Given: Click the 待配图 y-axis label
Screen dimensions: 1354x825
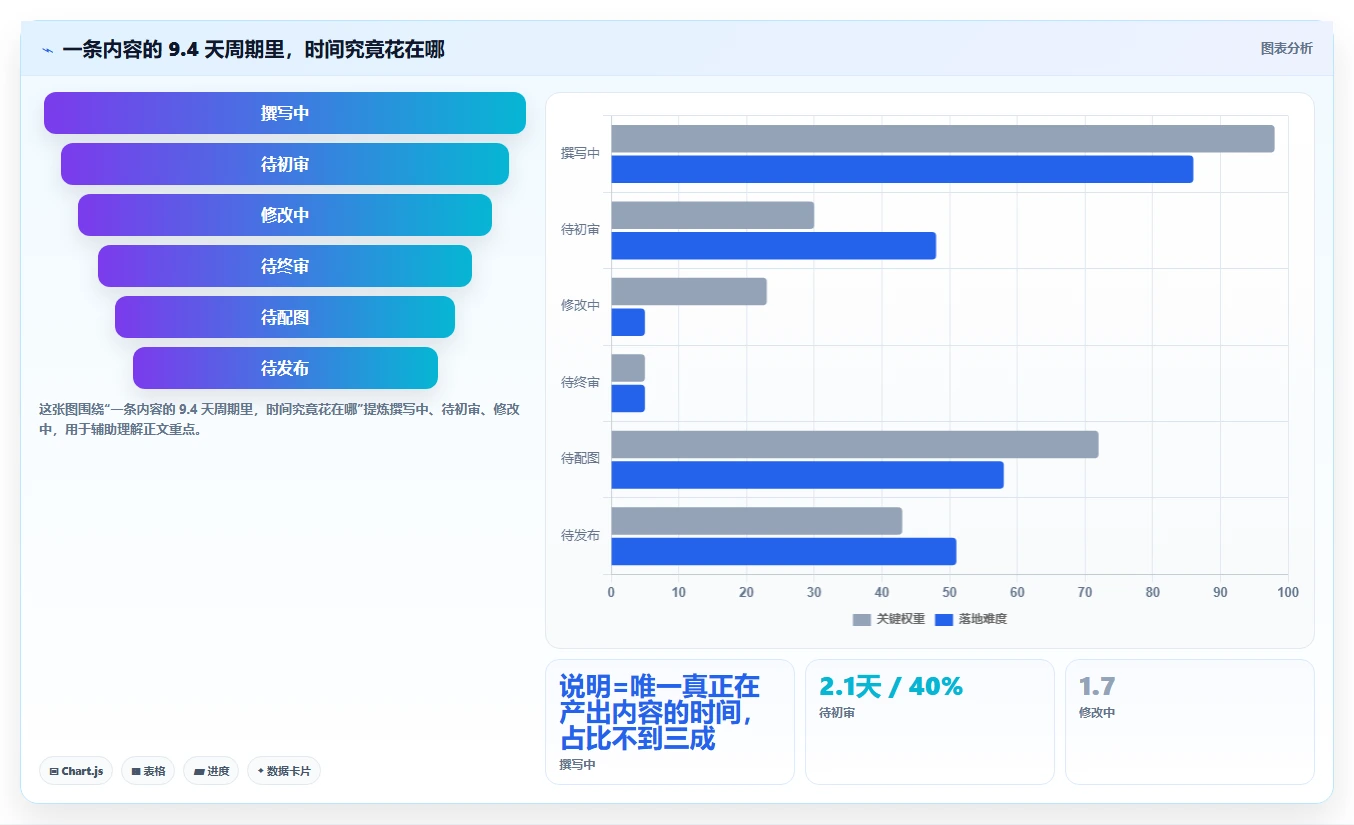Looking at the screenshot, I should 580,459.
